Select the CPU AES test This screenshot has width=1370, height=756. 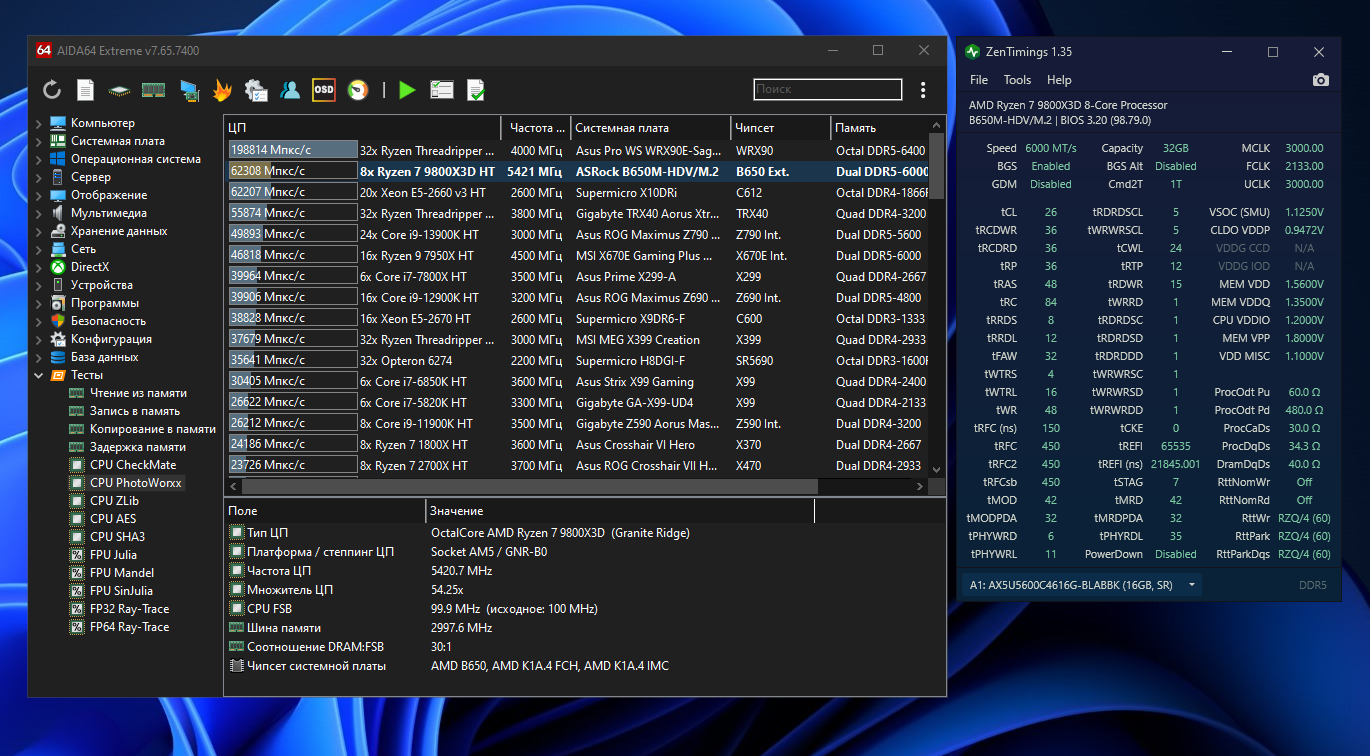pos(113,519)
